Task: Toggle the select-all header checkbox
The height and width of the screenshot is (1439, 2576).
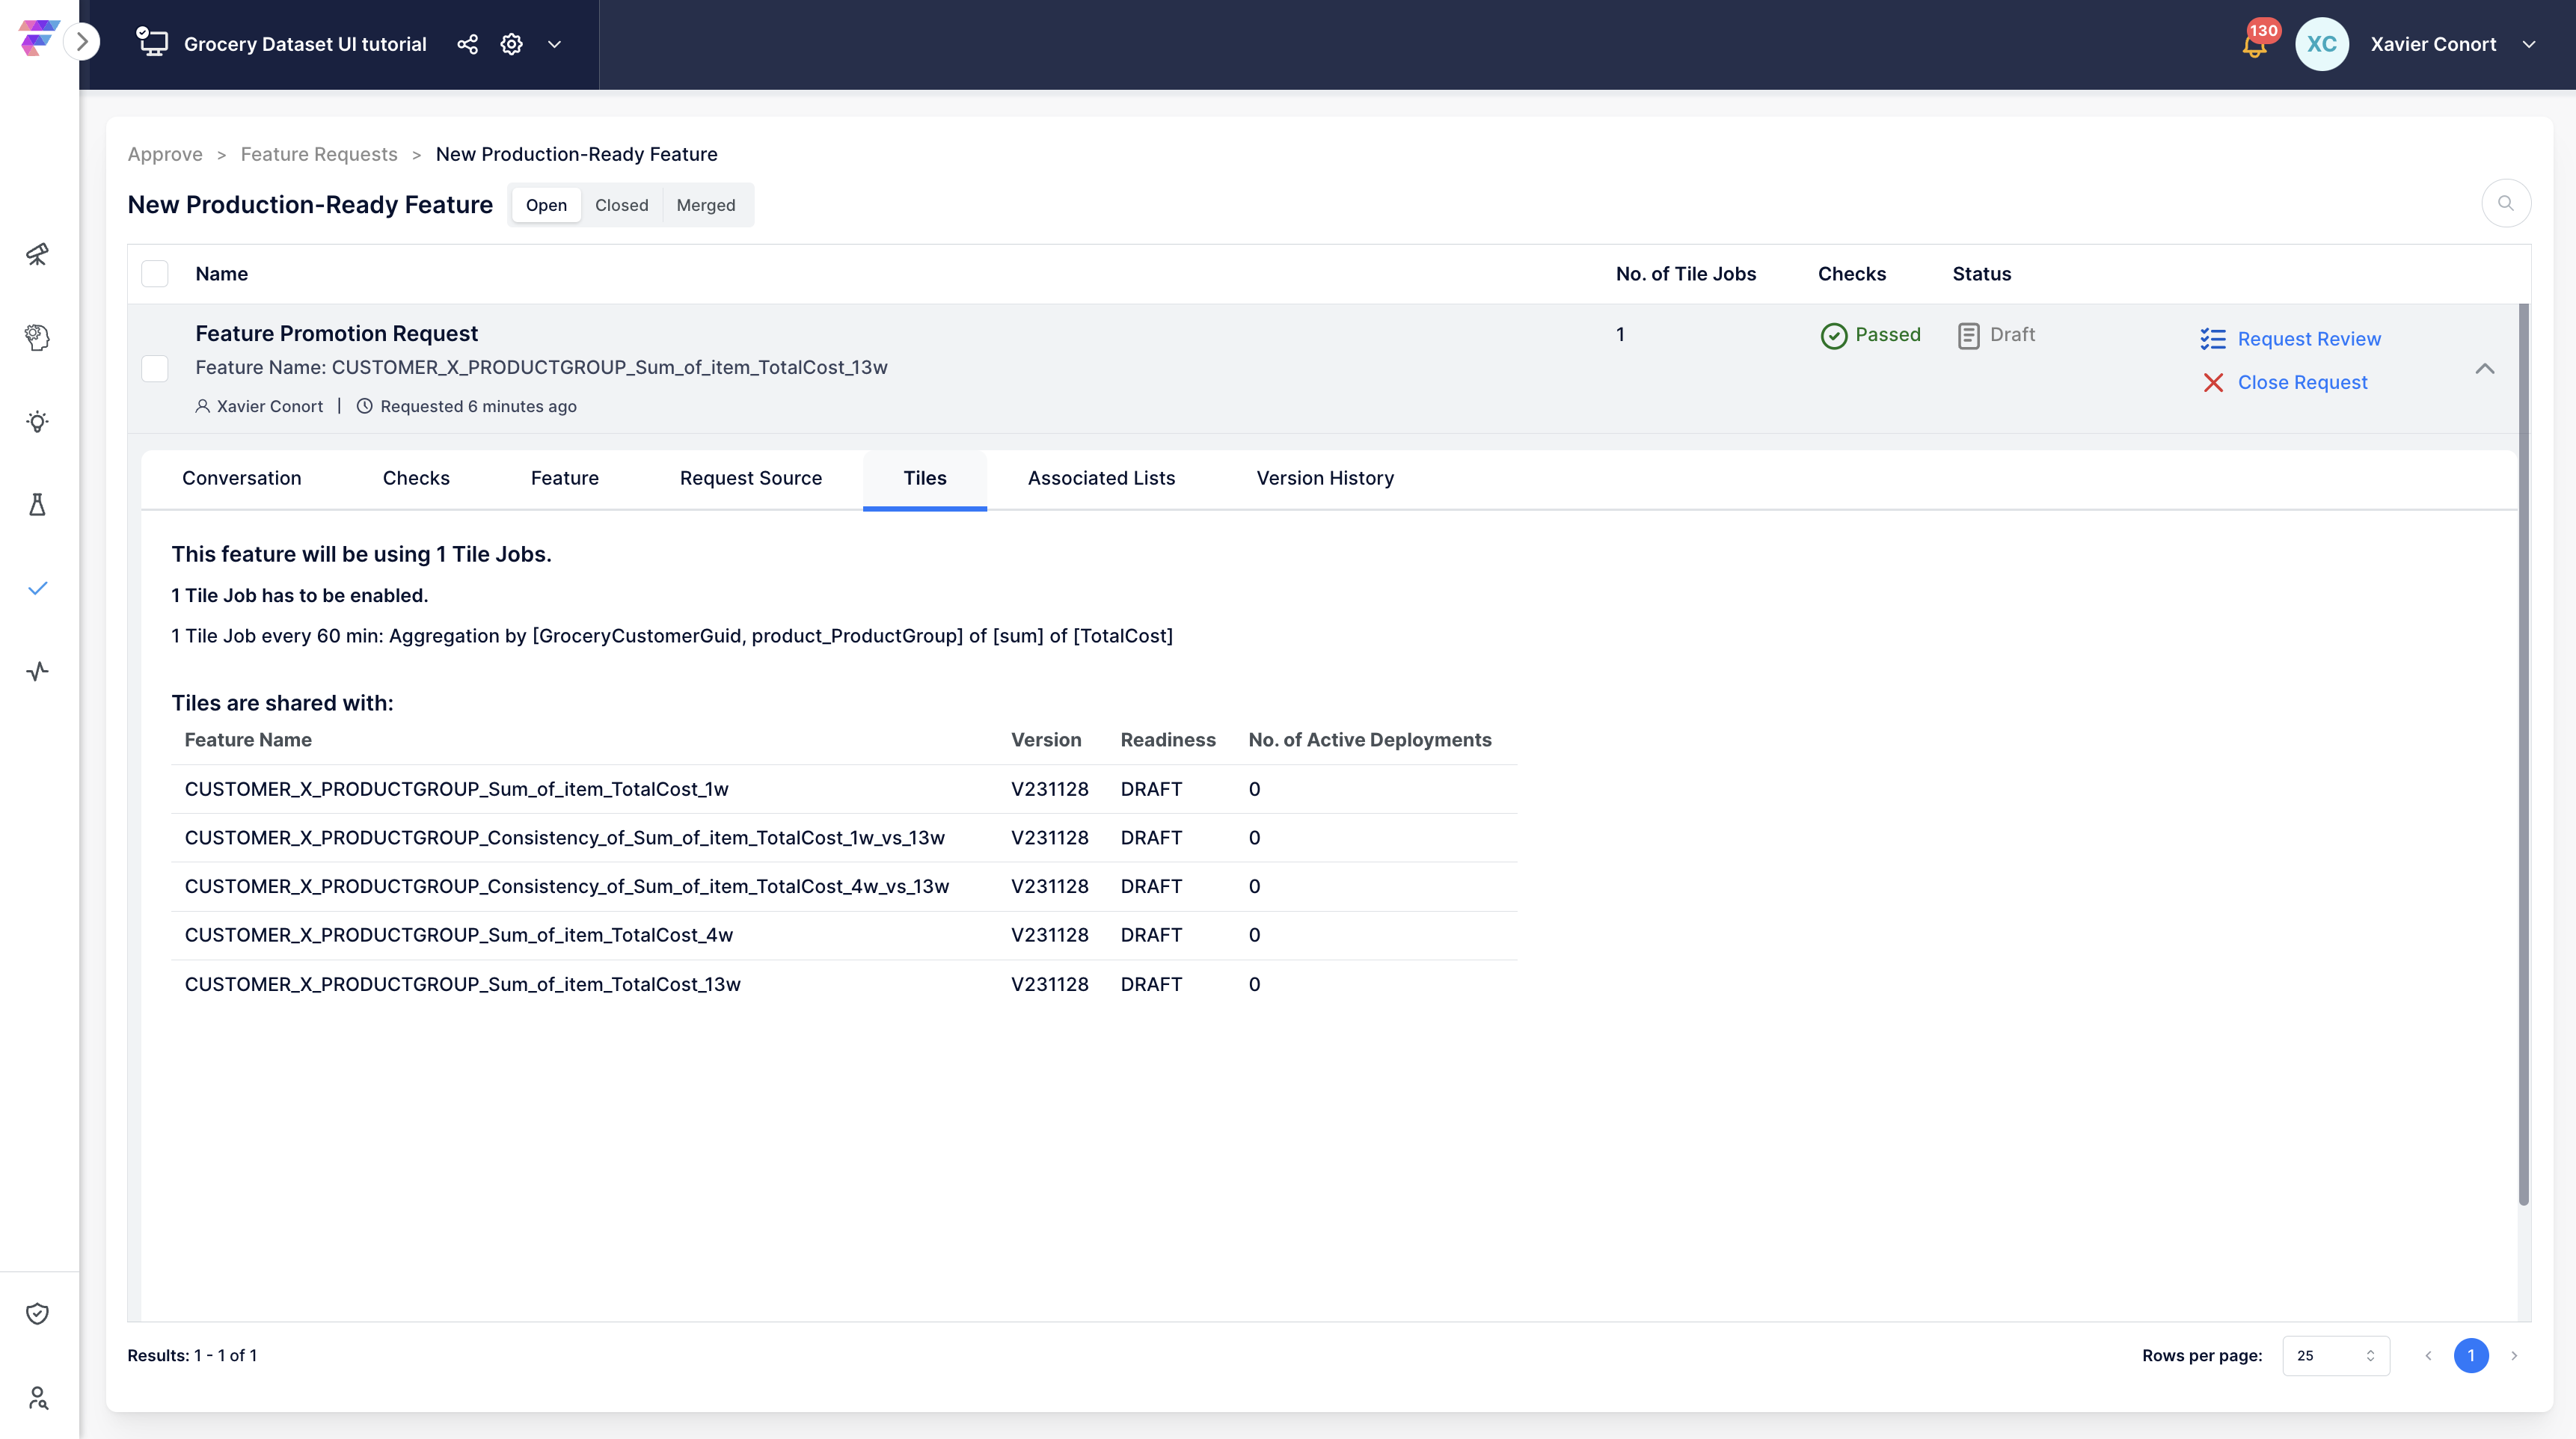Action: click(x=155, y=274)
